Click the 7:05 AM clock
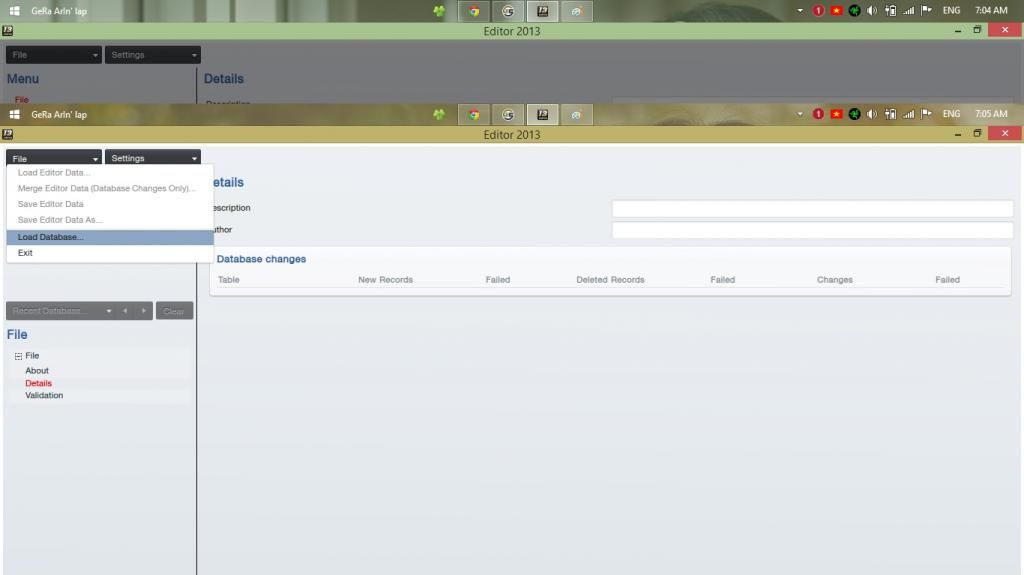Viewport: 1024px width, 575px height. (991, 114)
